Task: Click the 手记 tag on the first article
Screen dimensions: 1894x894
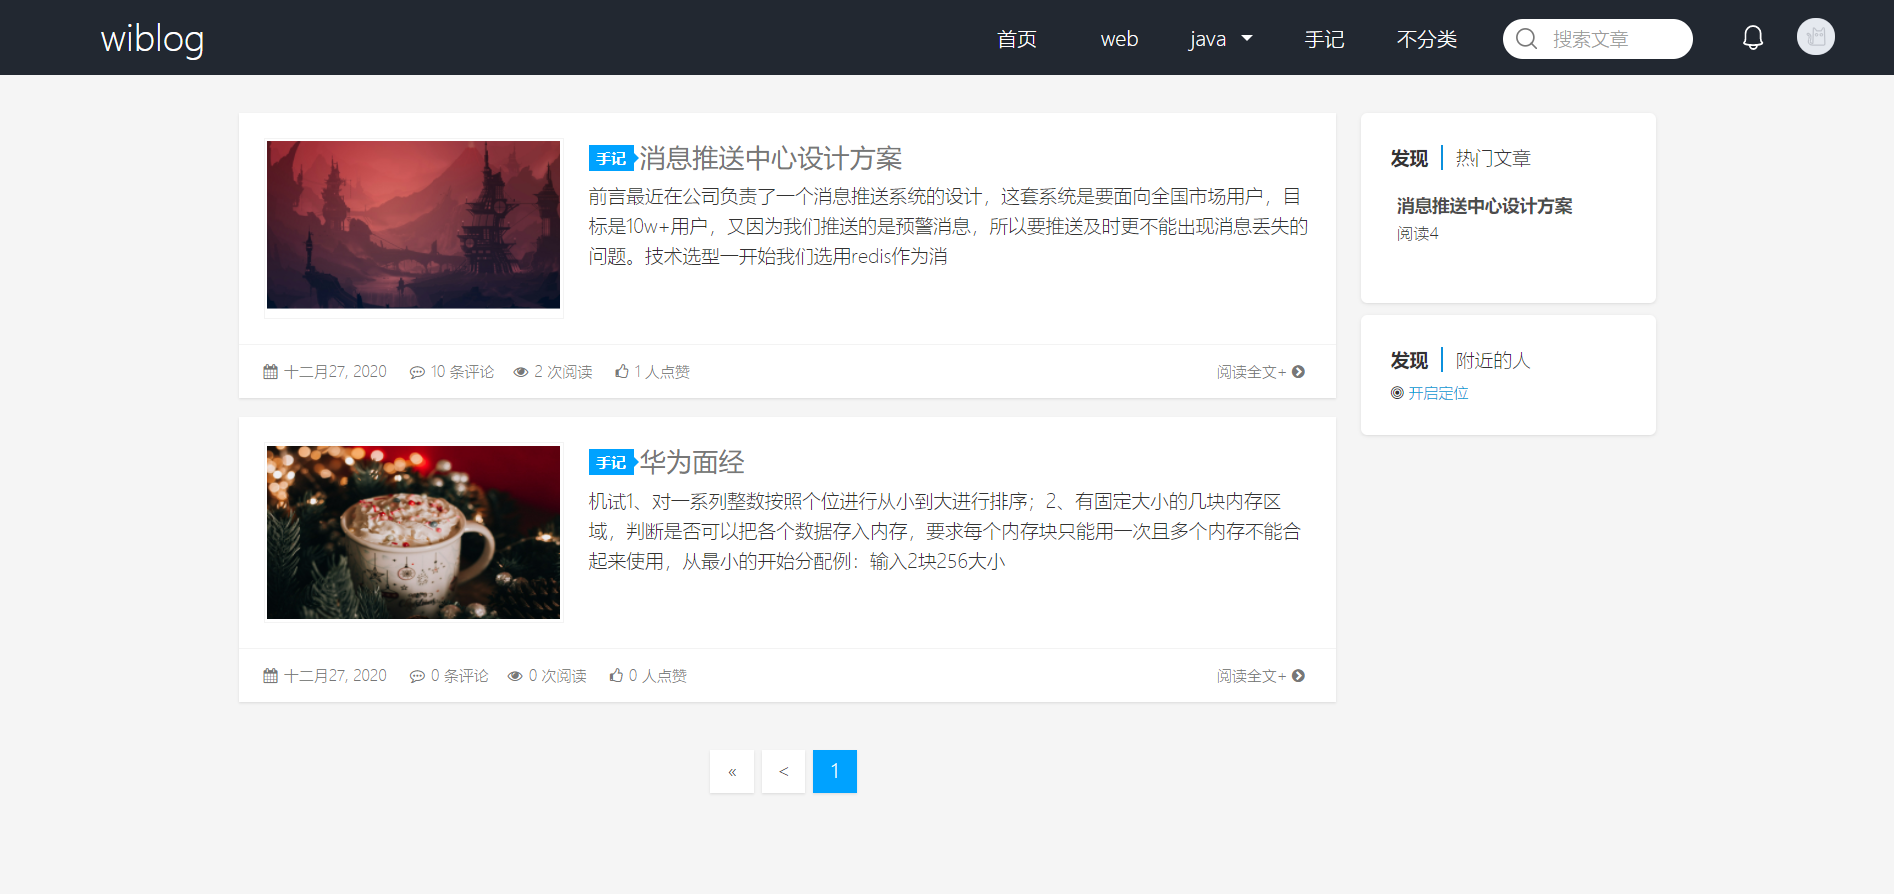Action: pyautogui.click(x=611, y=159)
